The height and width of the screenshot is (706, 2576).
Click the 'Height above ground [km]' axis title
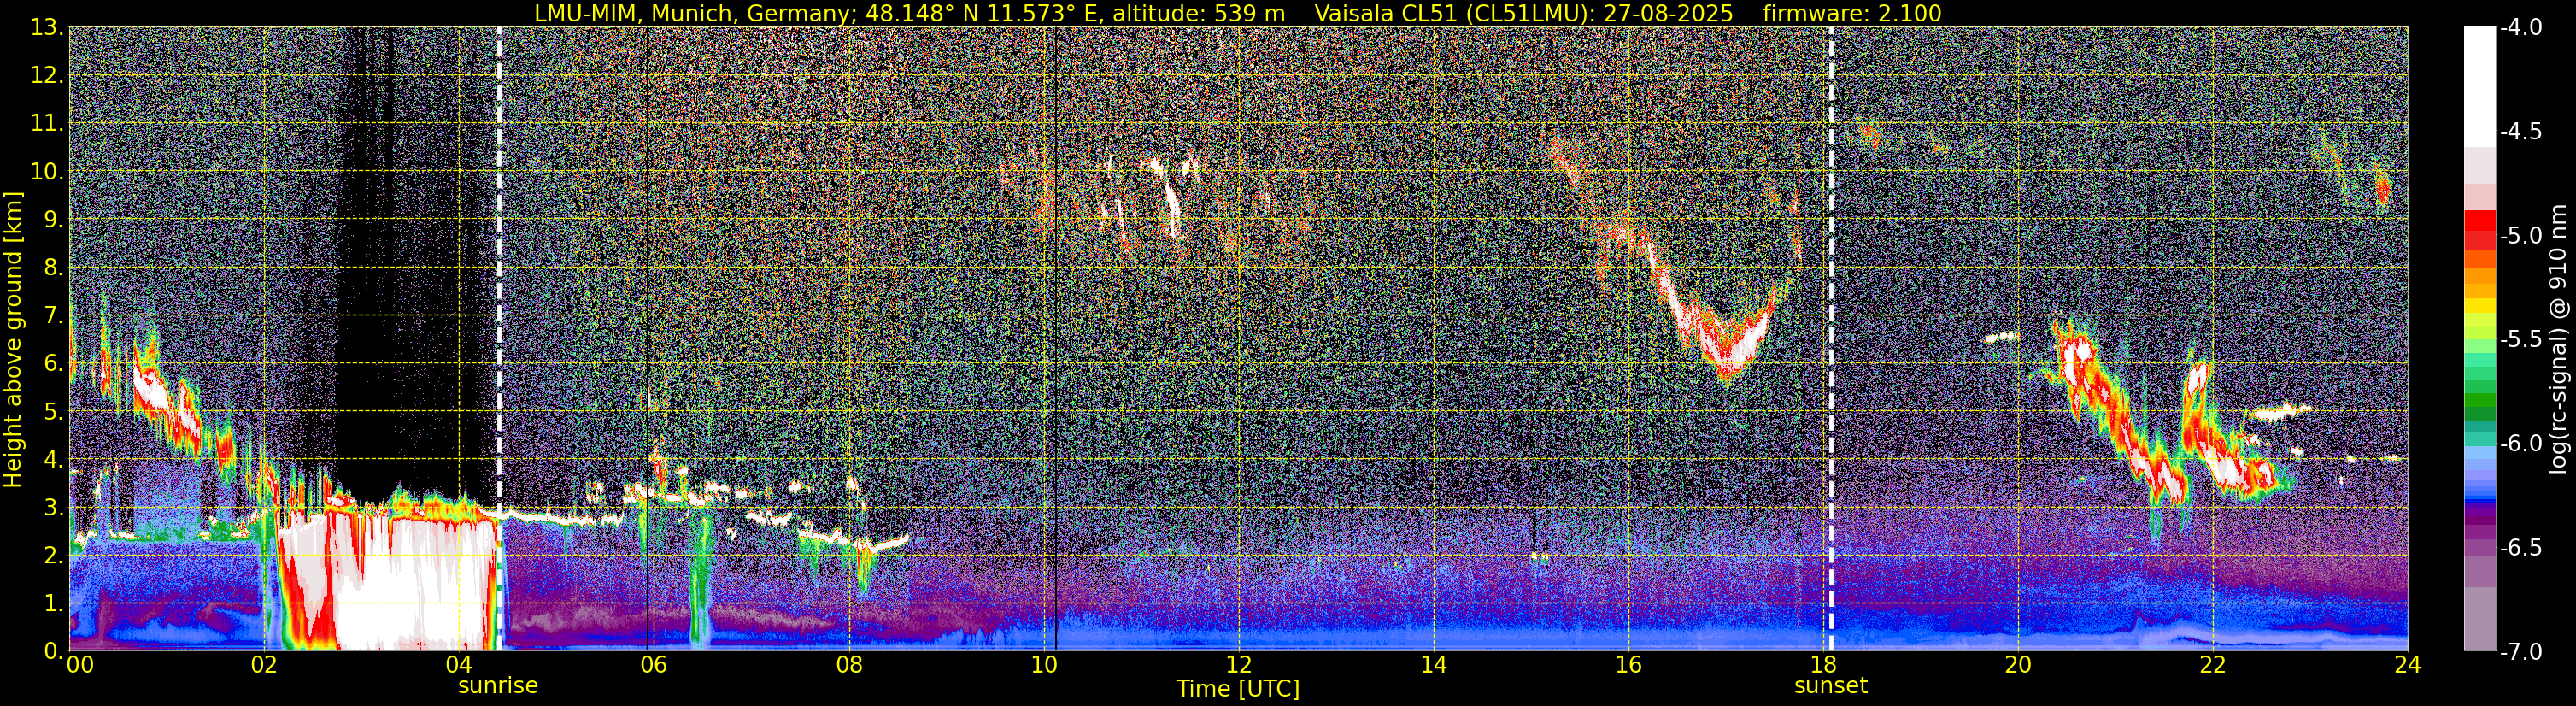click(13, 340)
